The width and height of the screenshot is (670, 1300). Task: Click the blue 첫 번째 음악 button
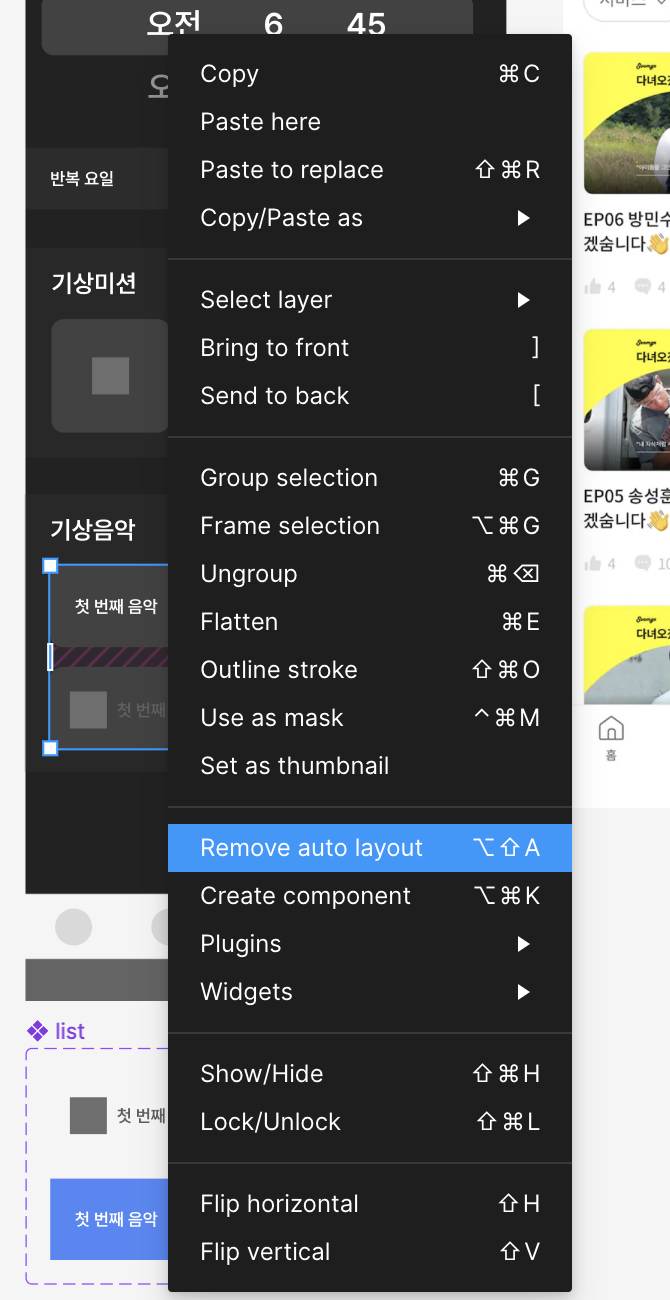click(x=109, y=1219)
